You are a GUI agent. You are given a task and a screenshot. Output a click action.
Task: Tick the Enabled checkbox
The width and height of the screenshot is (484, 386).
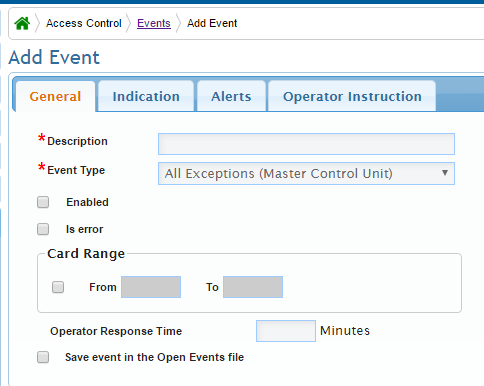43,202
